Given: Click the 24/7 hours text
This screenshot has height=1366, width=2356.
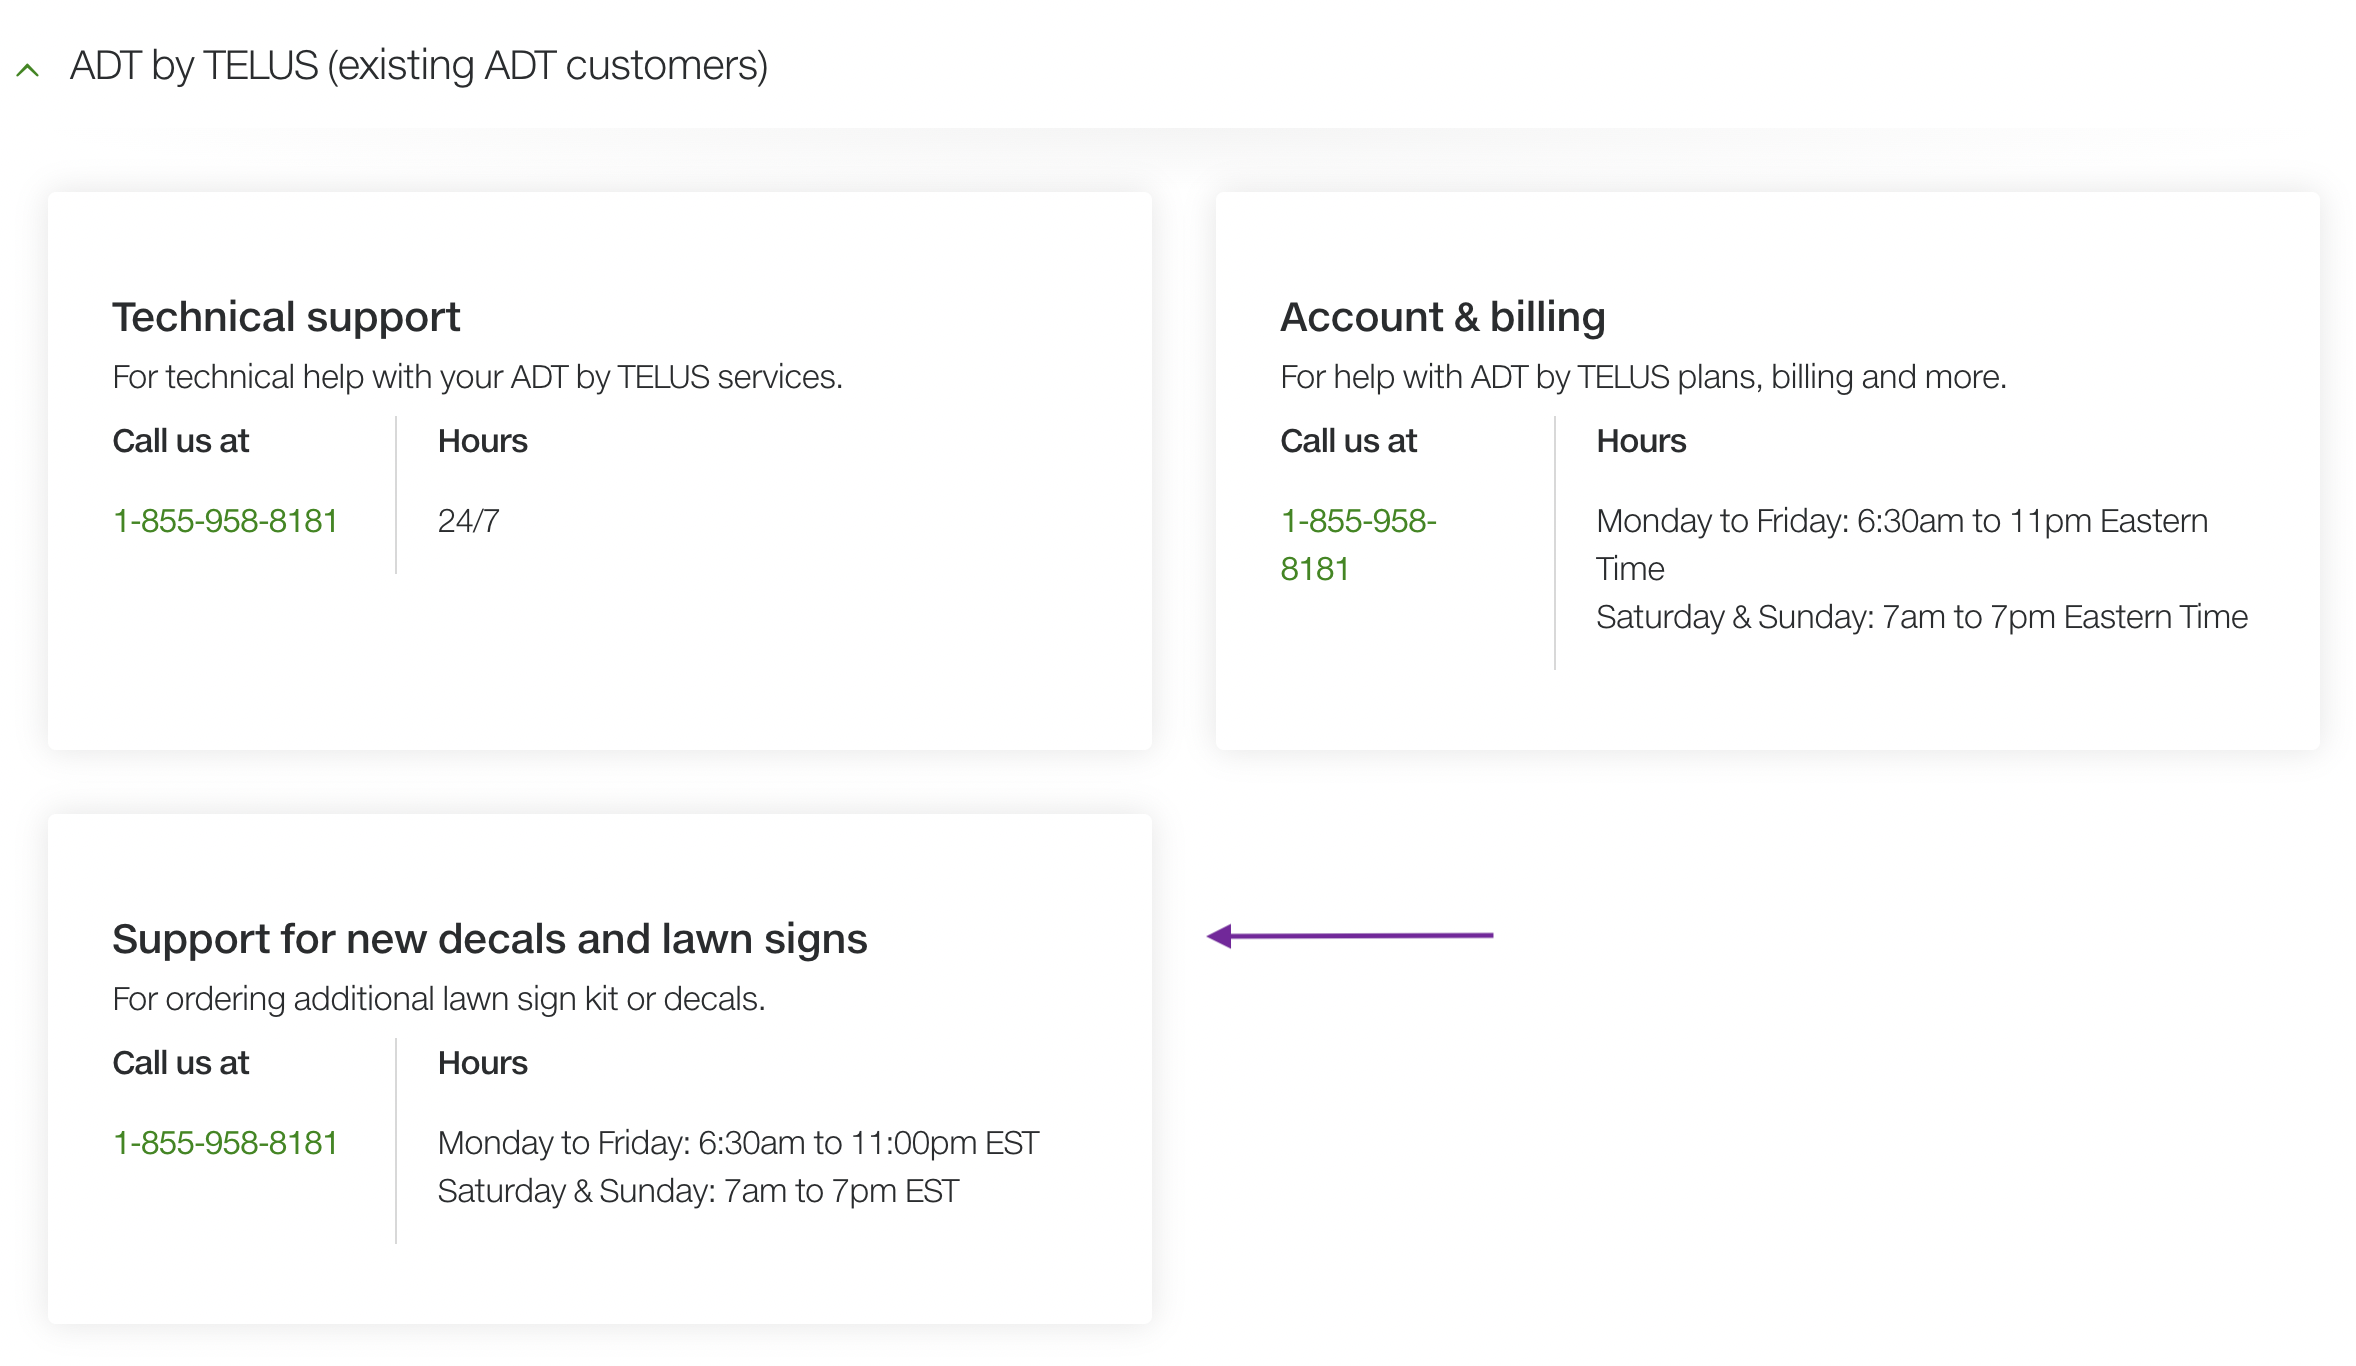Looking at the screenshot, I should (x=468, y=521).
